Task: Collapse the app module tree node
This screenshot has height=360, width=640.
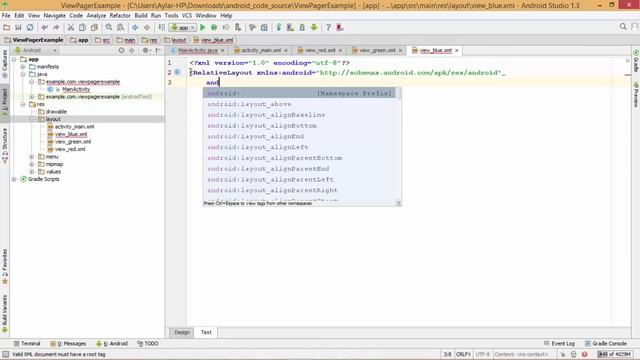Action: tap(14, 59)
